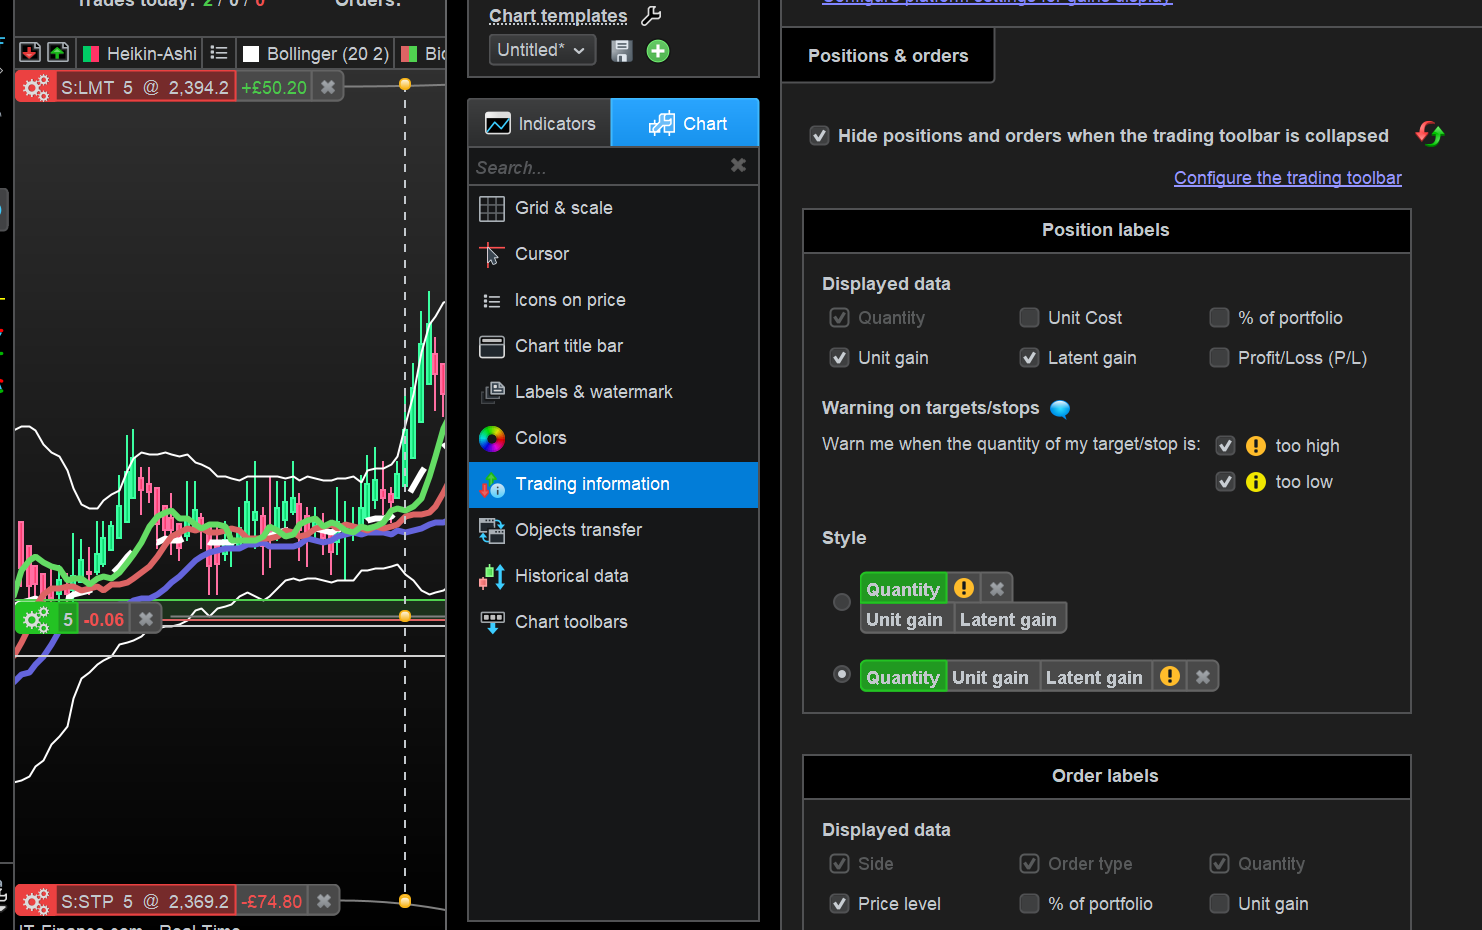Open the chart list icon beside Heikin-Ashi
Viewport: 1482px width, 930px height.
(219, 53)
